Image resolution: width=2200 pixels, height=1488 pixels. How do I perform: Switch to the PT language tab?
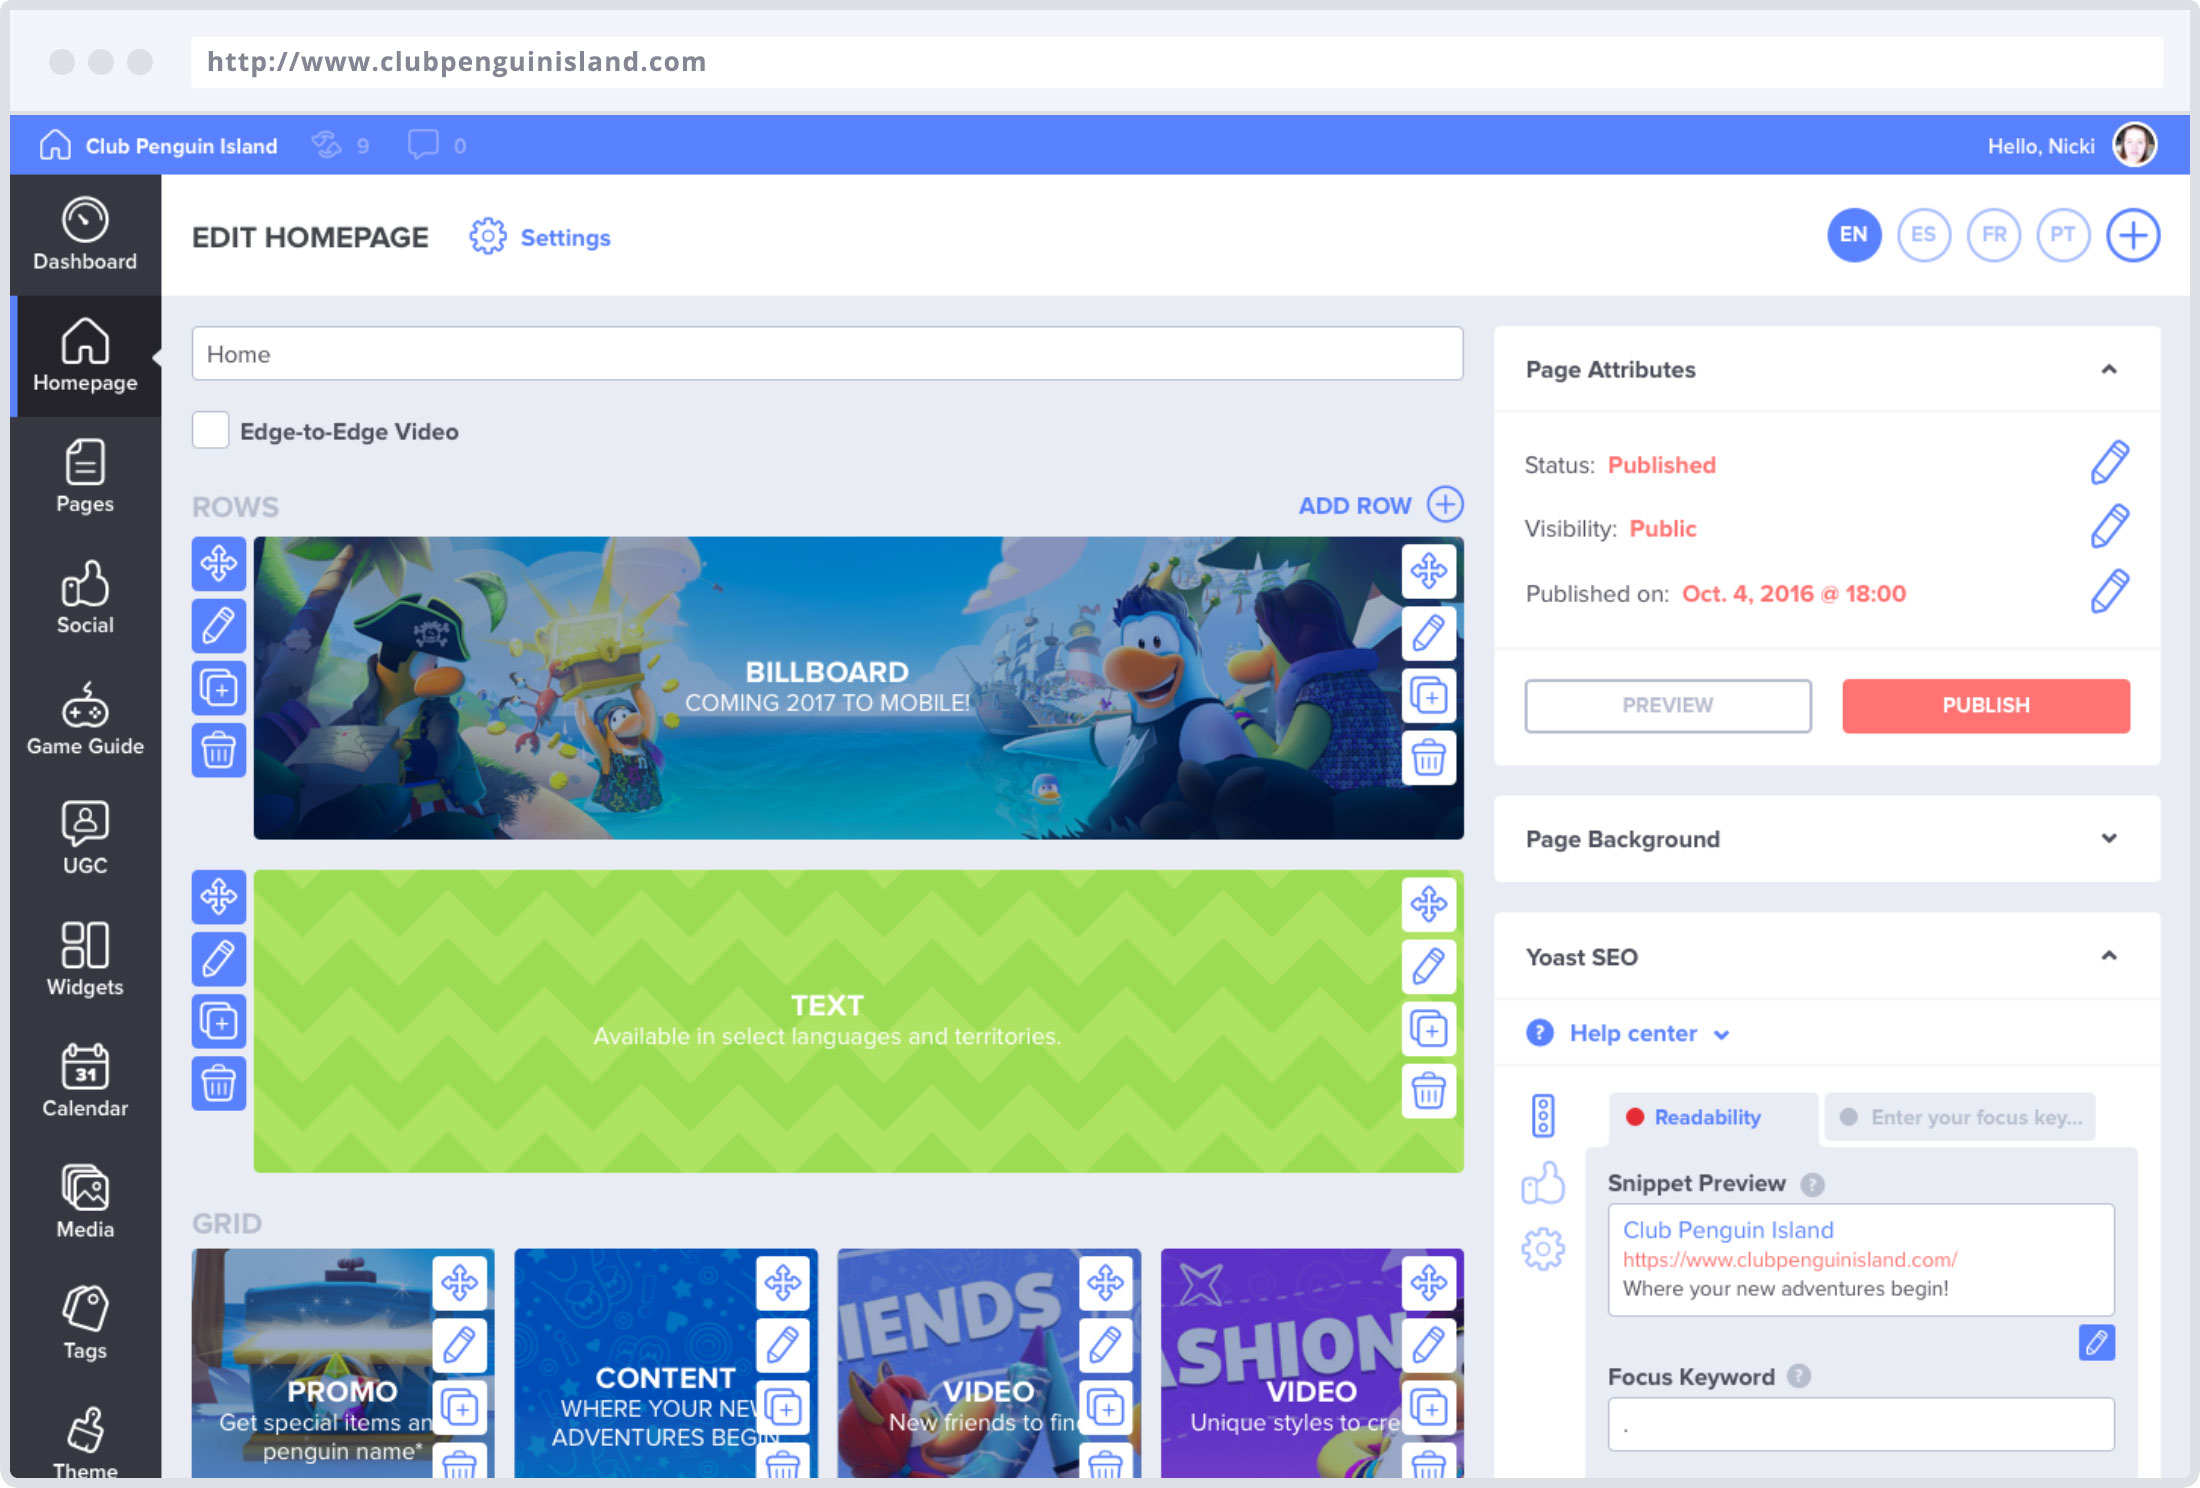[2063, 235]
